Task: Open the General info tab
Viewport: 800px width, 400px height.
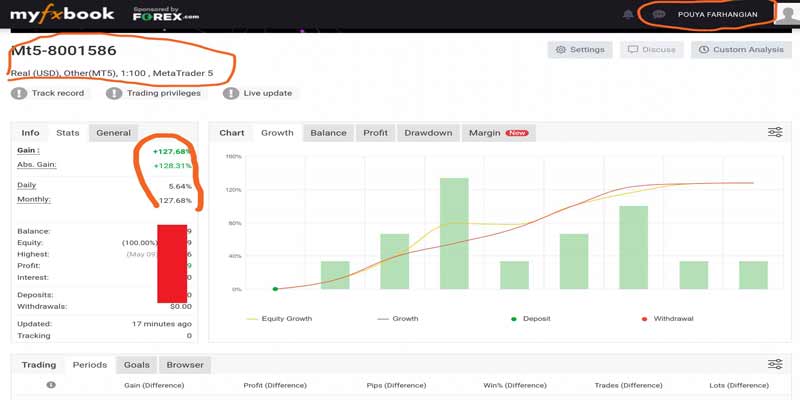Action: tap(113, 133)
